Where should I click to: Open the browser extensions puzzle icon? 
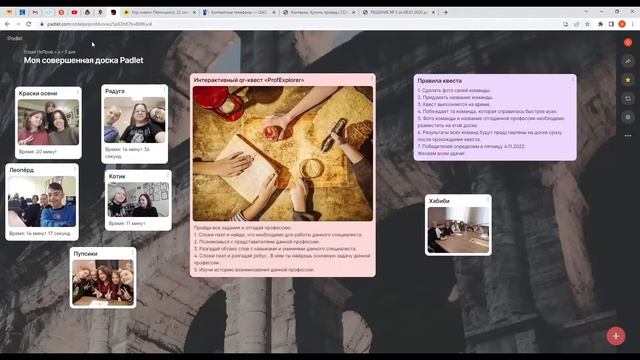[600, 24]
